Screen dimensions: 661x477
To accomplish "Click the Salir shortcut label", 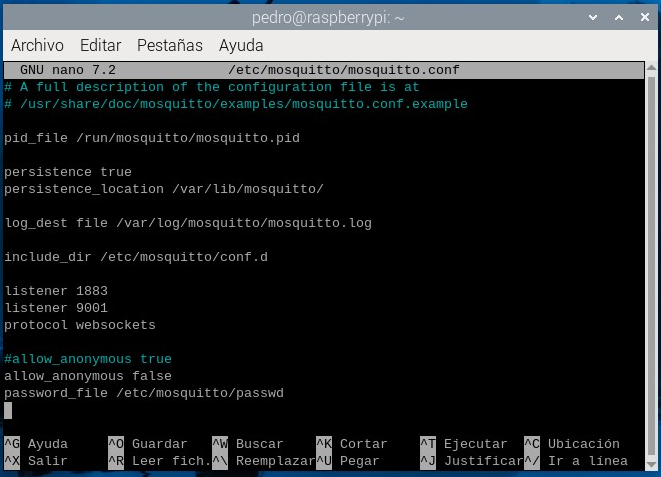I will pos(48,461).
